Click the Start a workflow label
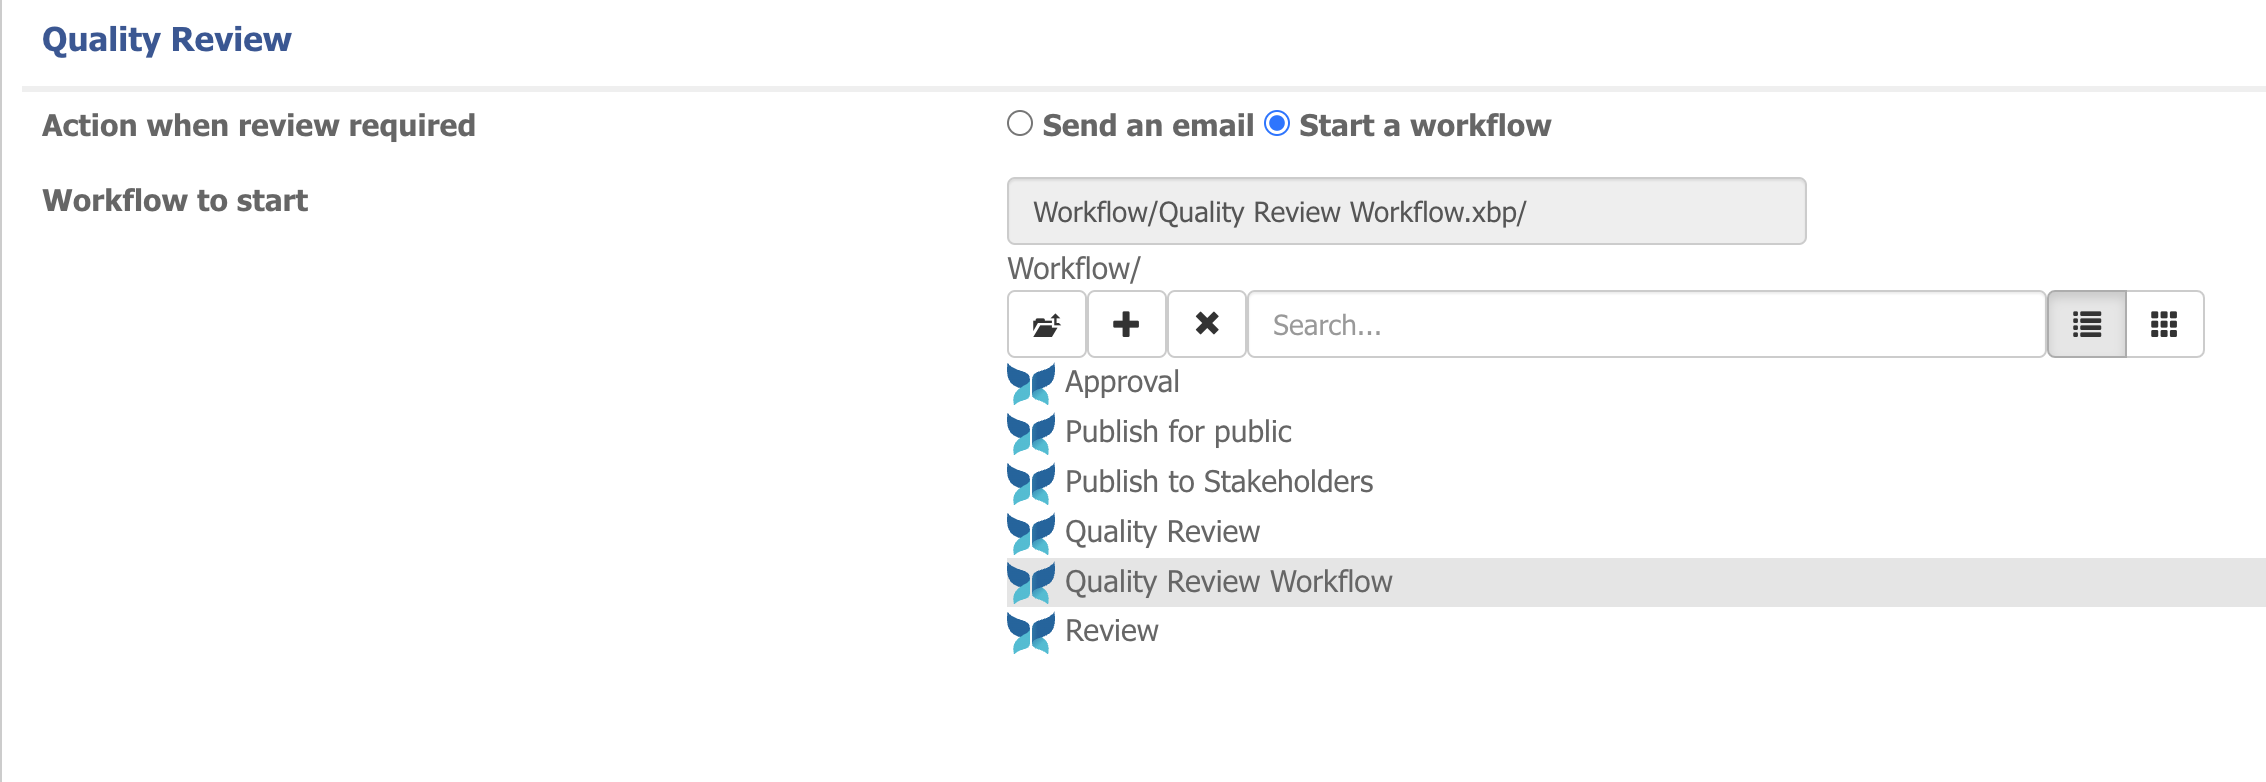The image size is (2266, 782). 1425,126
